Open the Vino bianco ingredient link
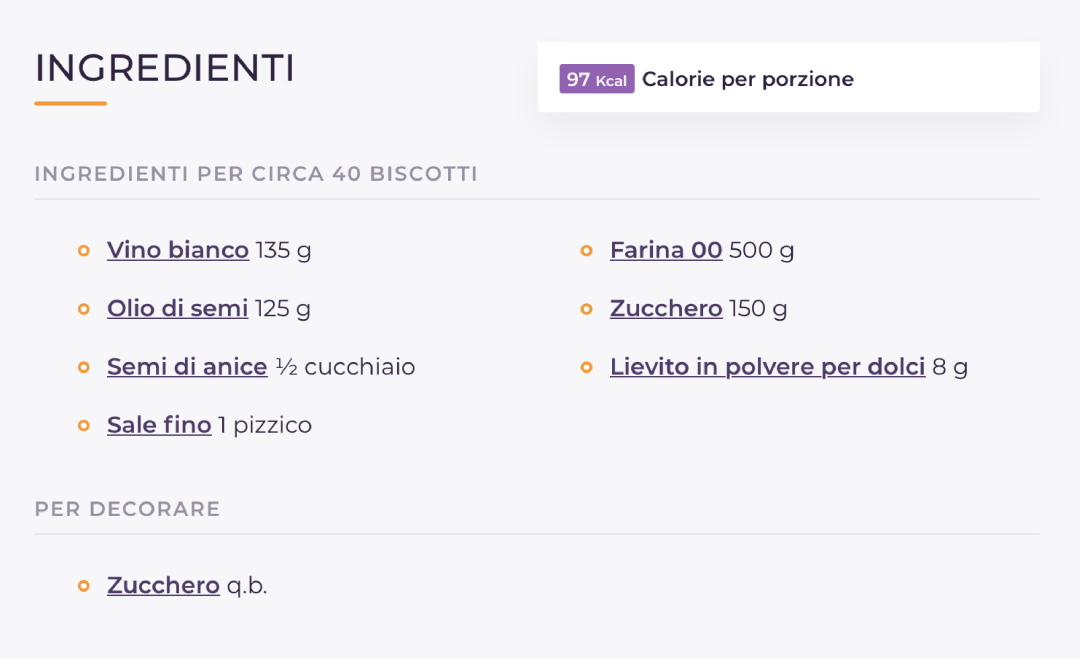 pos(178,250)
